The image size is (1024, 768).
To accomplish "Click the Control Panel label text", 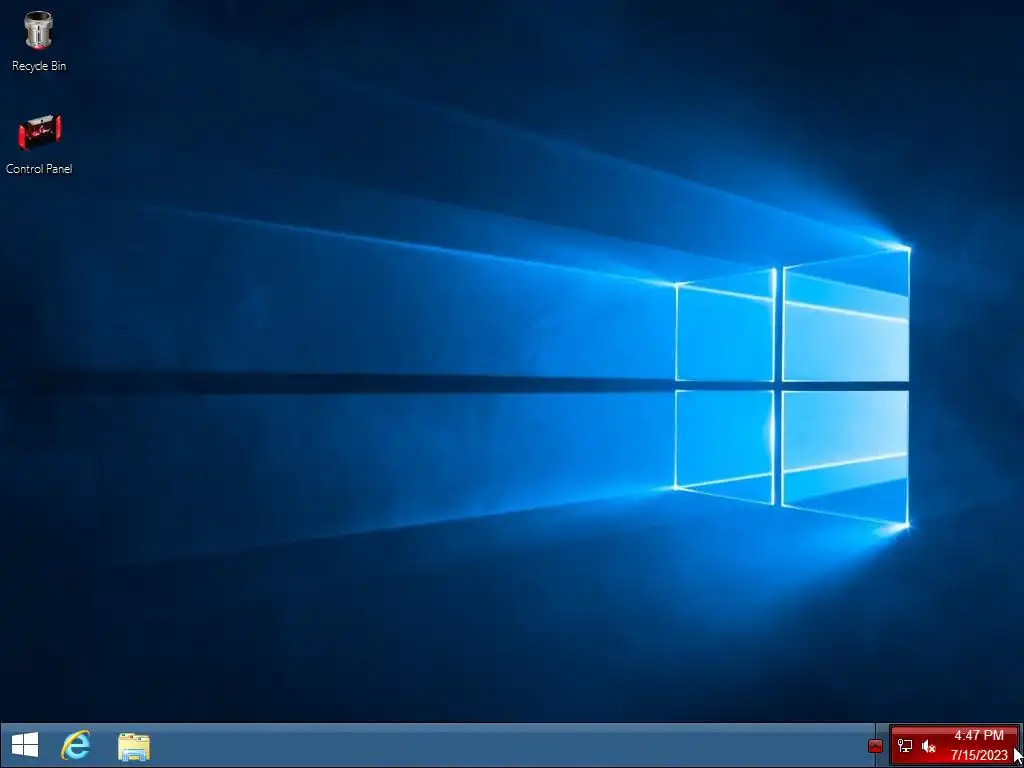I will click(x=39, y=169).
